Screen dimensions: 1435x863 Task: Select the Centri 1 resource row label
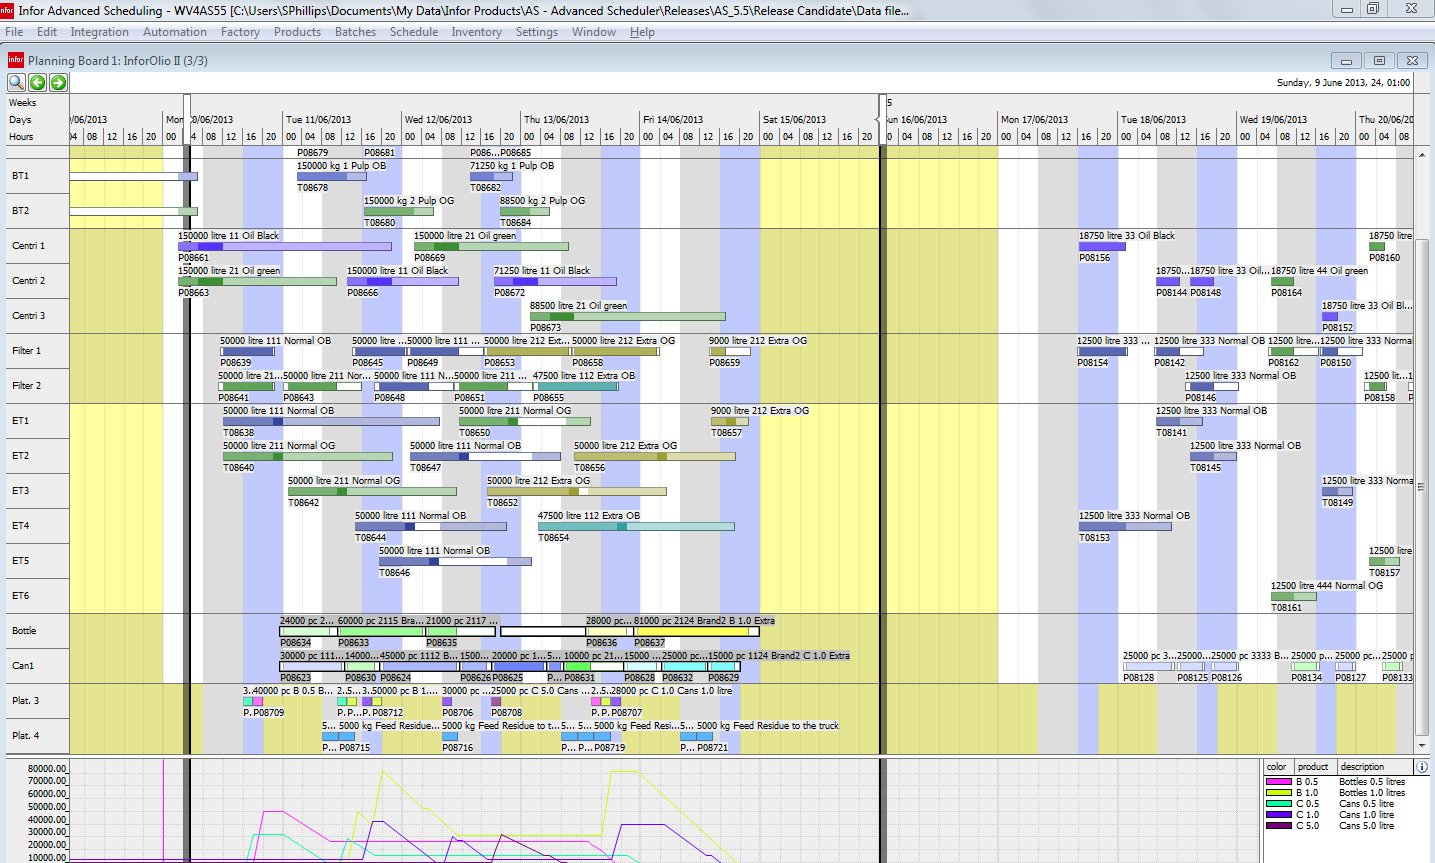click(x=29, y=246)
